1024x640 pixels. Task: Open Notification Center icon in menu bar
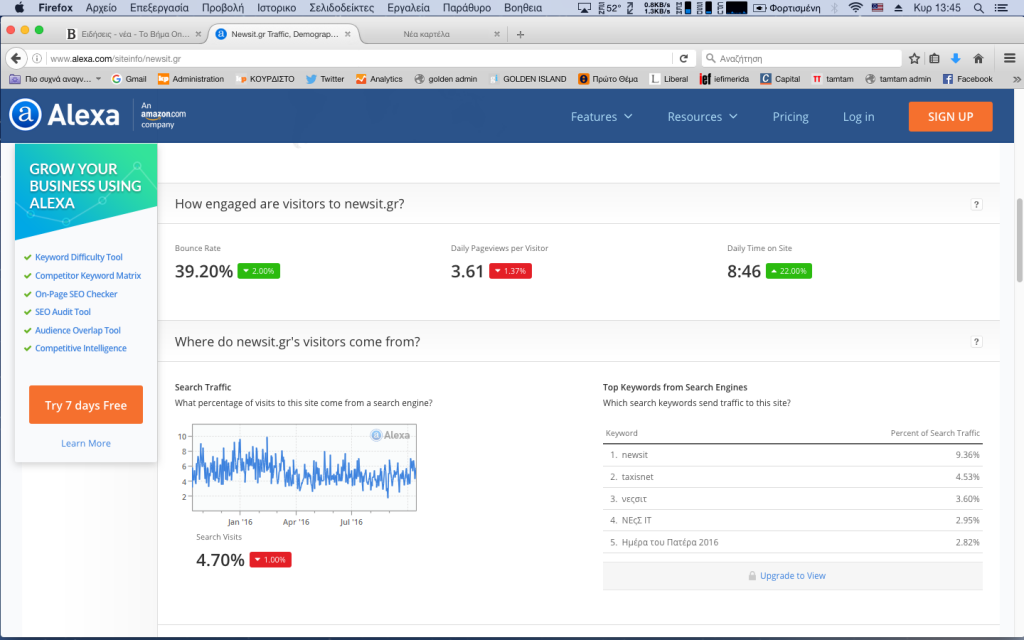[1001, 8]
